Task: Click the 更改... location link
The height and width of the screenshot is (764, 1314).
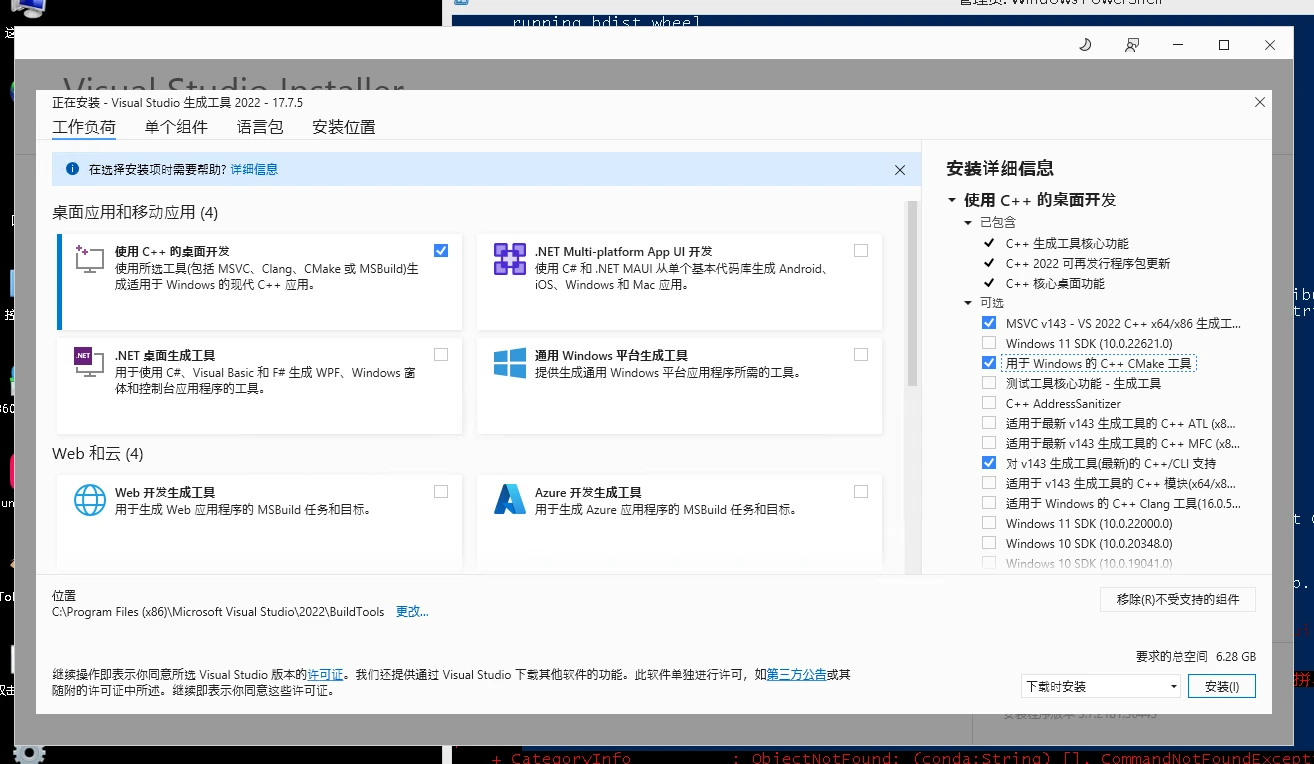Action: (412, 612)
